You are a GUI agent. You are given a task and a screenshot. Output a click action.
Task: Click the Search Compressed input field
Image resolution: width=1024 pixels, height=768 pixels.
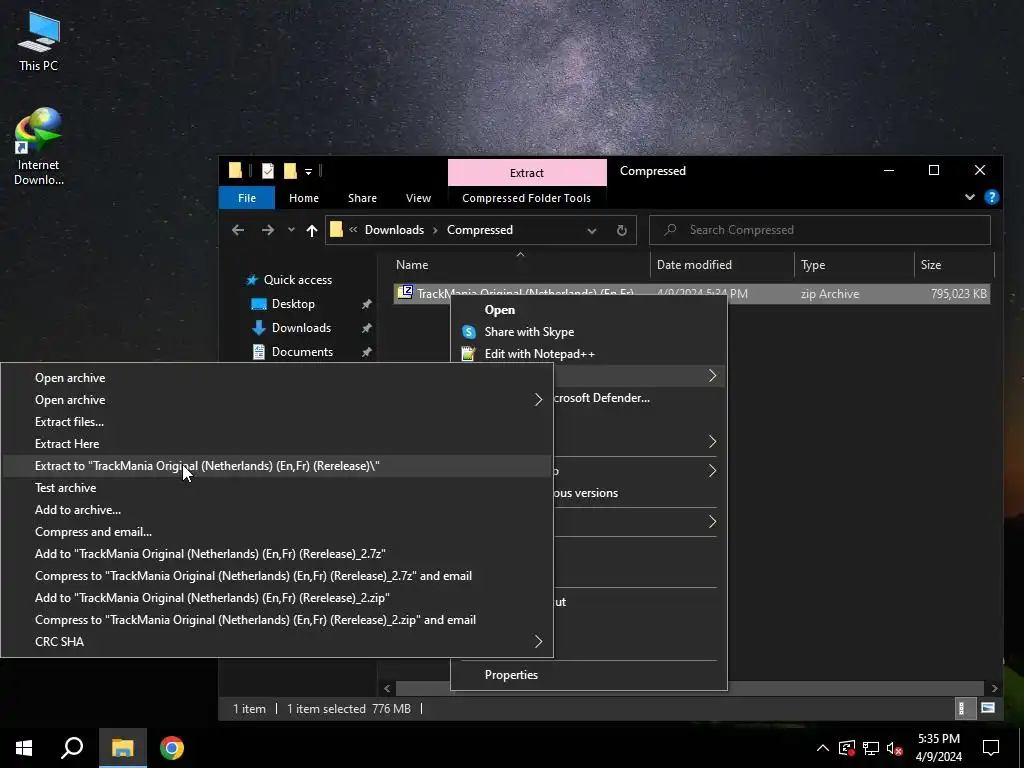tap(820, 230)
